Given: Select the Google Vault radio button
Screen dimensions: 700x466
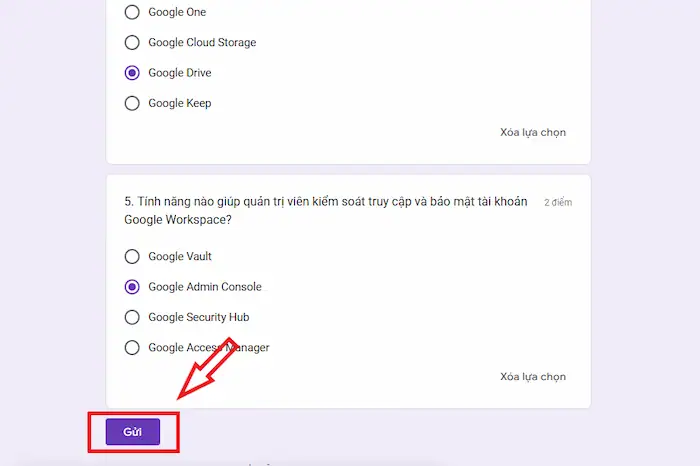Looking at the screenshot, I should coord(132,257).
